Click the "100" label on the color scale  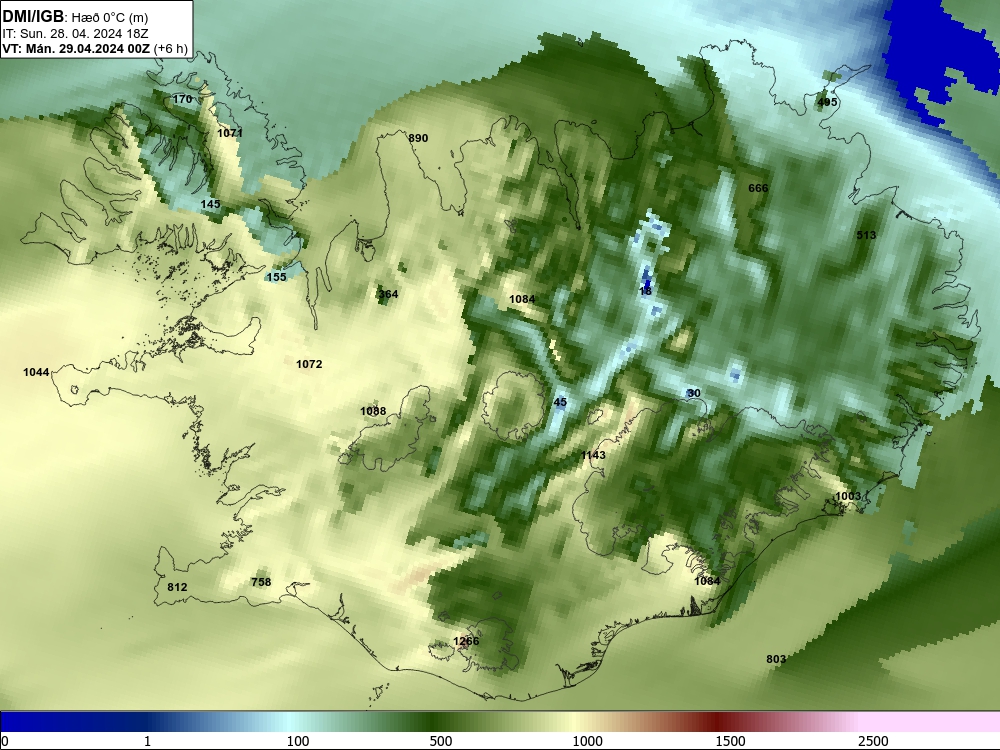298,740
